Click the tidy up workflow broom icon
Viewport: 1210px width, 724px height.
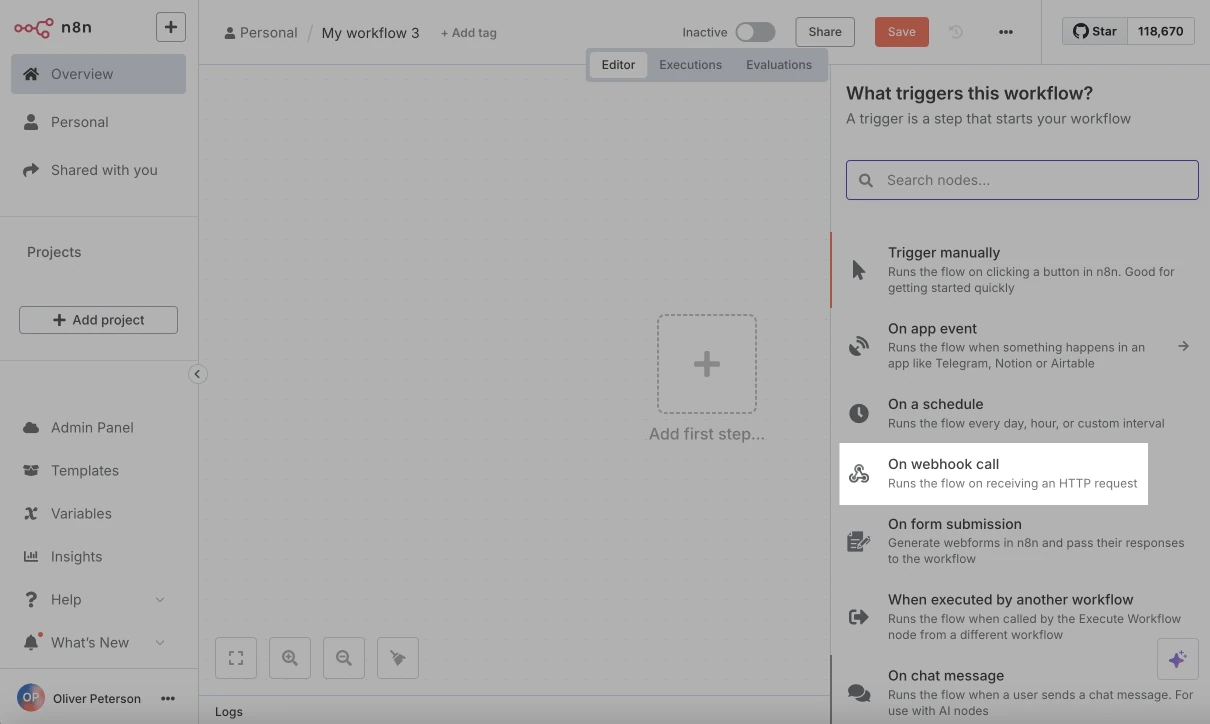tap(398, 658)
